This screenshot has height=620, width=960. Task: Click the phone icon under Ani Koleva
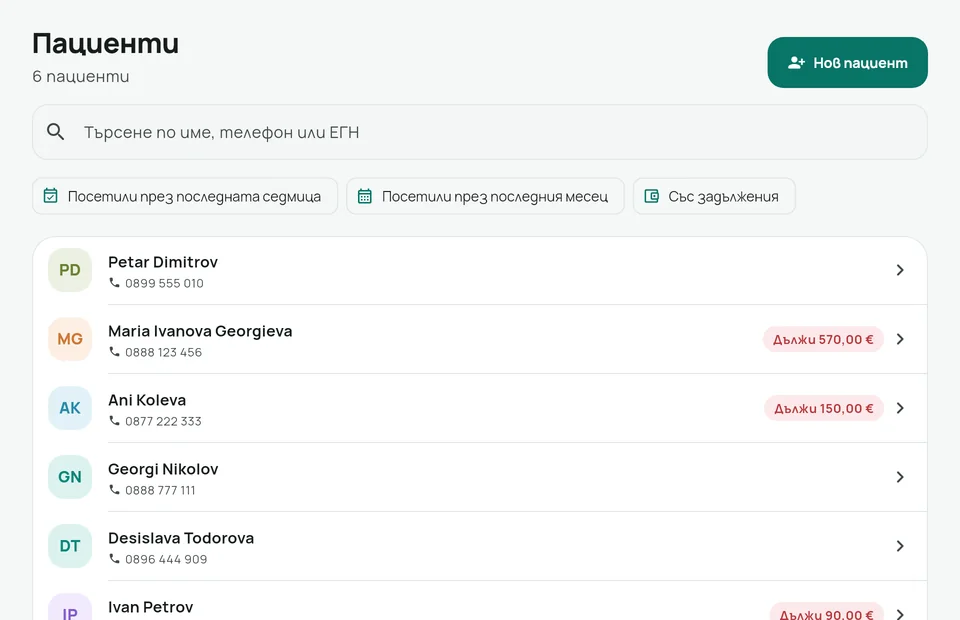point(114,421)
